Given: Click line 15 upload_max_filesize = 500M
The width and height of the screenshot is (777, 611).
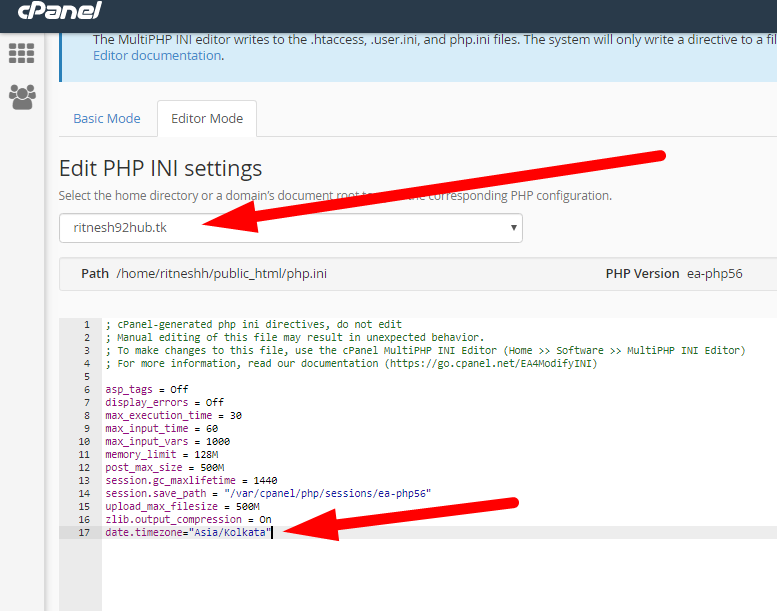Looking at the screenshot, I should [x=182, y=506].
